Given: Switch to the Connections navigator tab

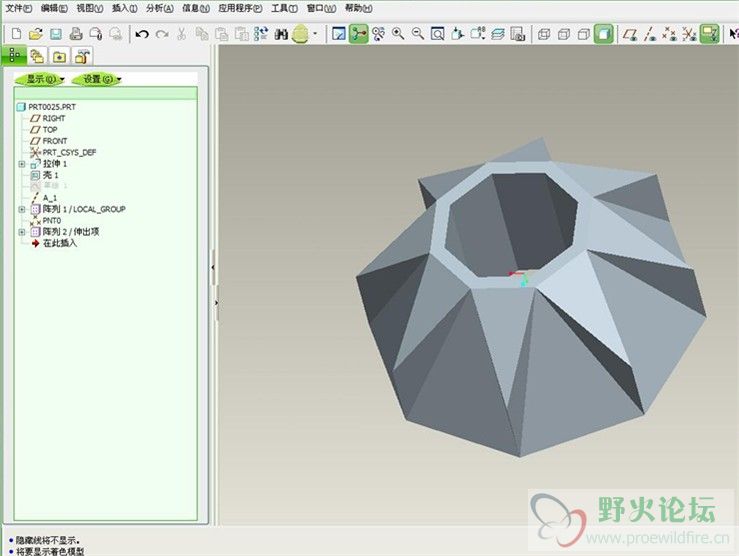Looking at the screenshot, I should (x=82, y=57).
